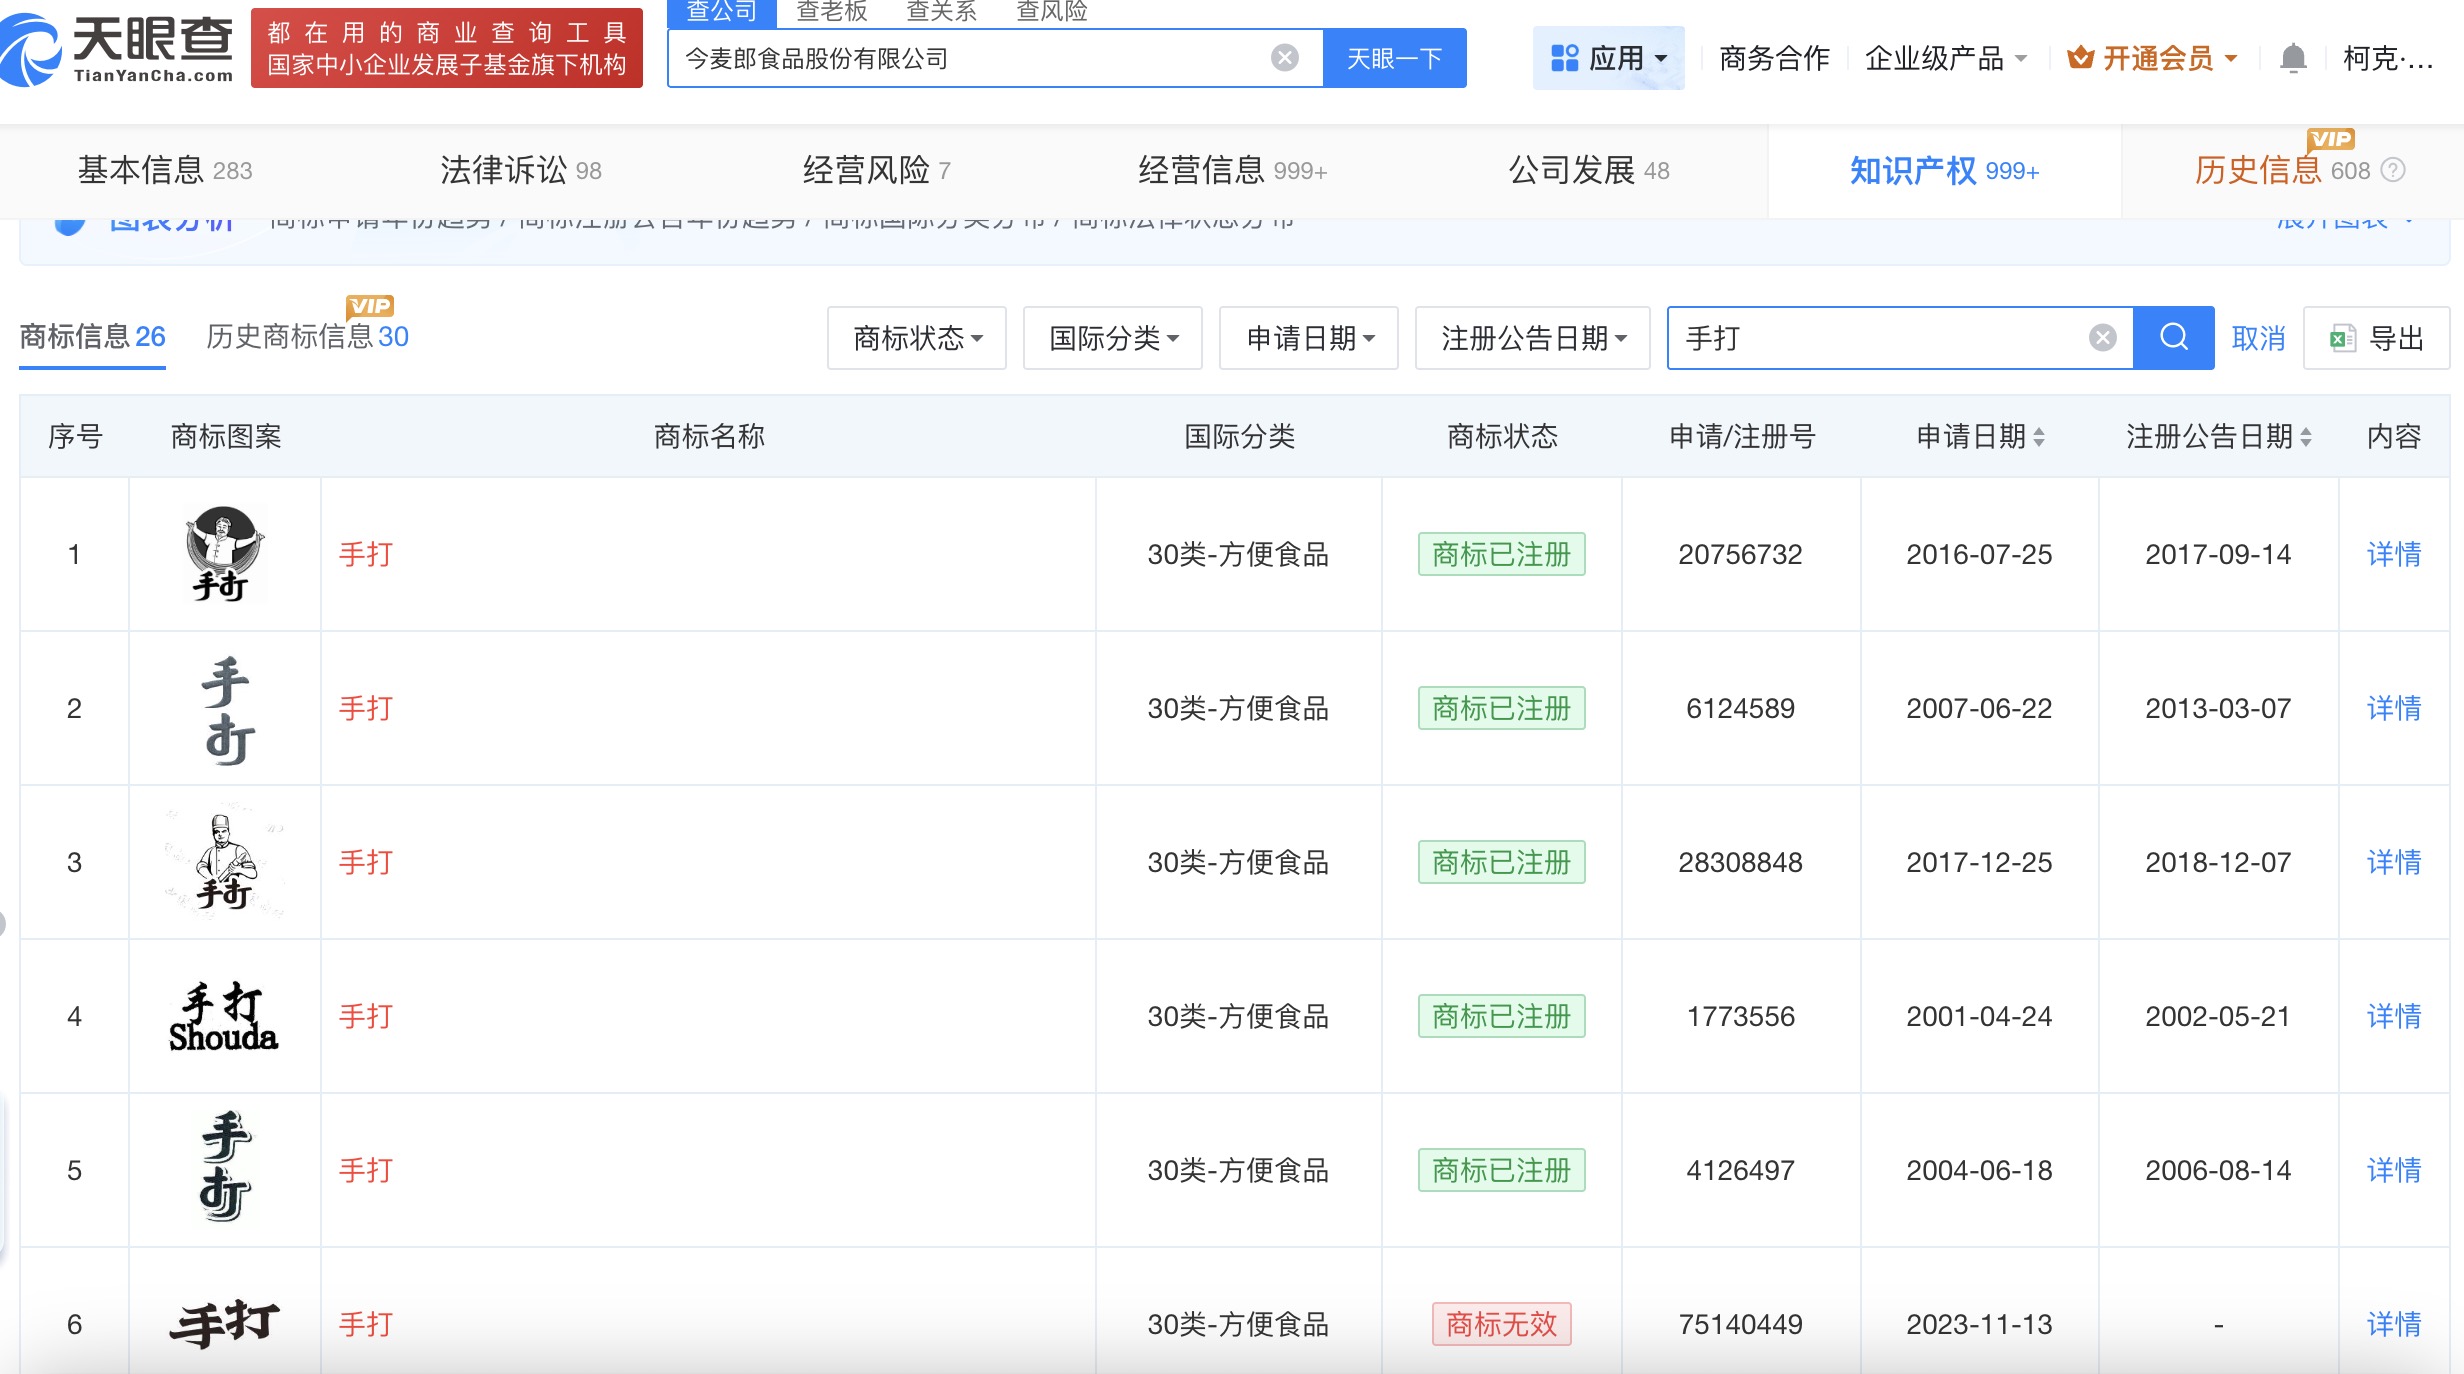Clear the 手打 trademark filter input
2464x1374 pixels.
point(2102,338)
